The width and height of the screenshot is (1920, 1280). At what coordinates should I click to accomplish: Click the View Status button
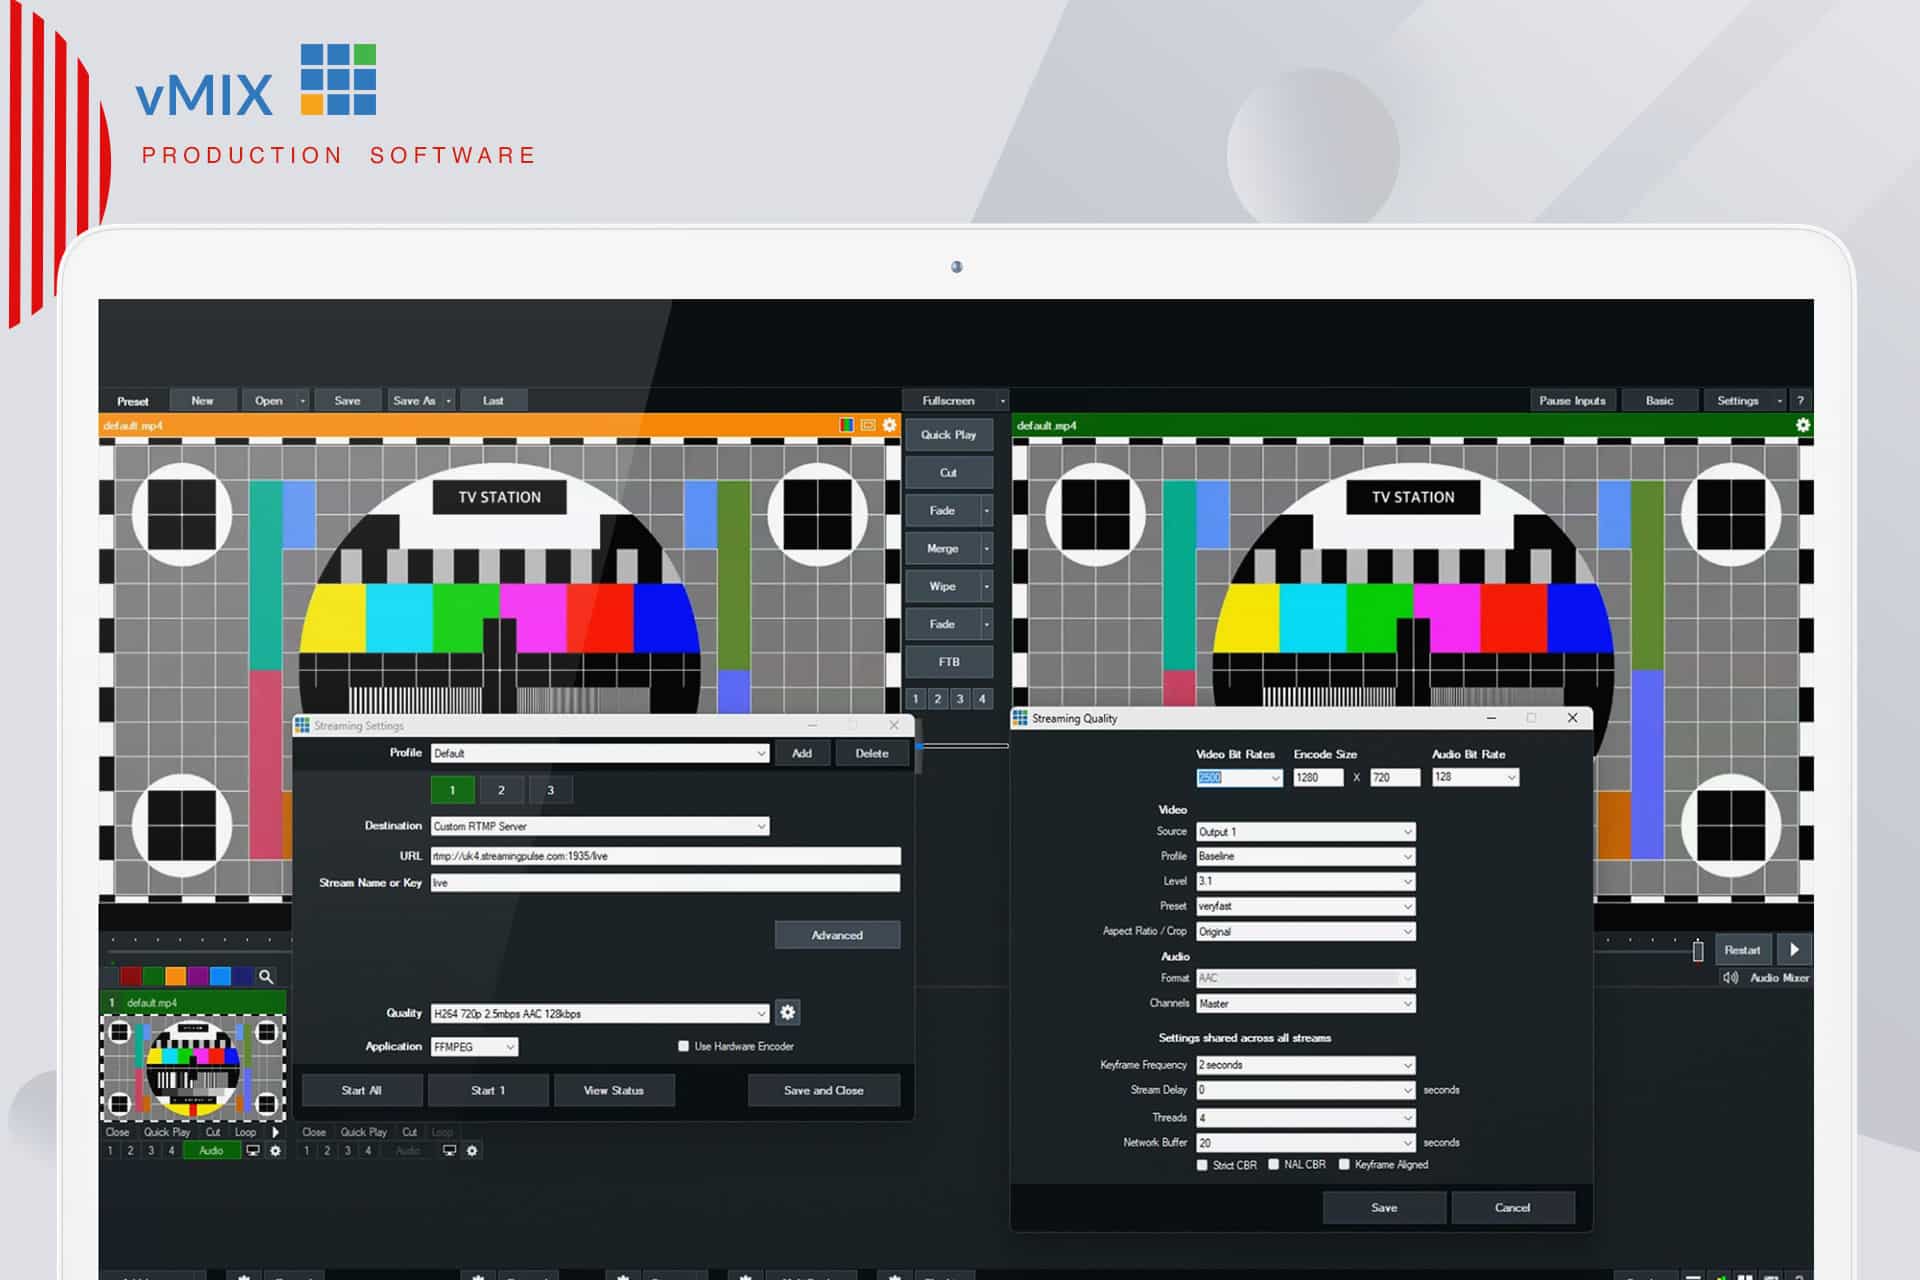[x=613, y=1090]
